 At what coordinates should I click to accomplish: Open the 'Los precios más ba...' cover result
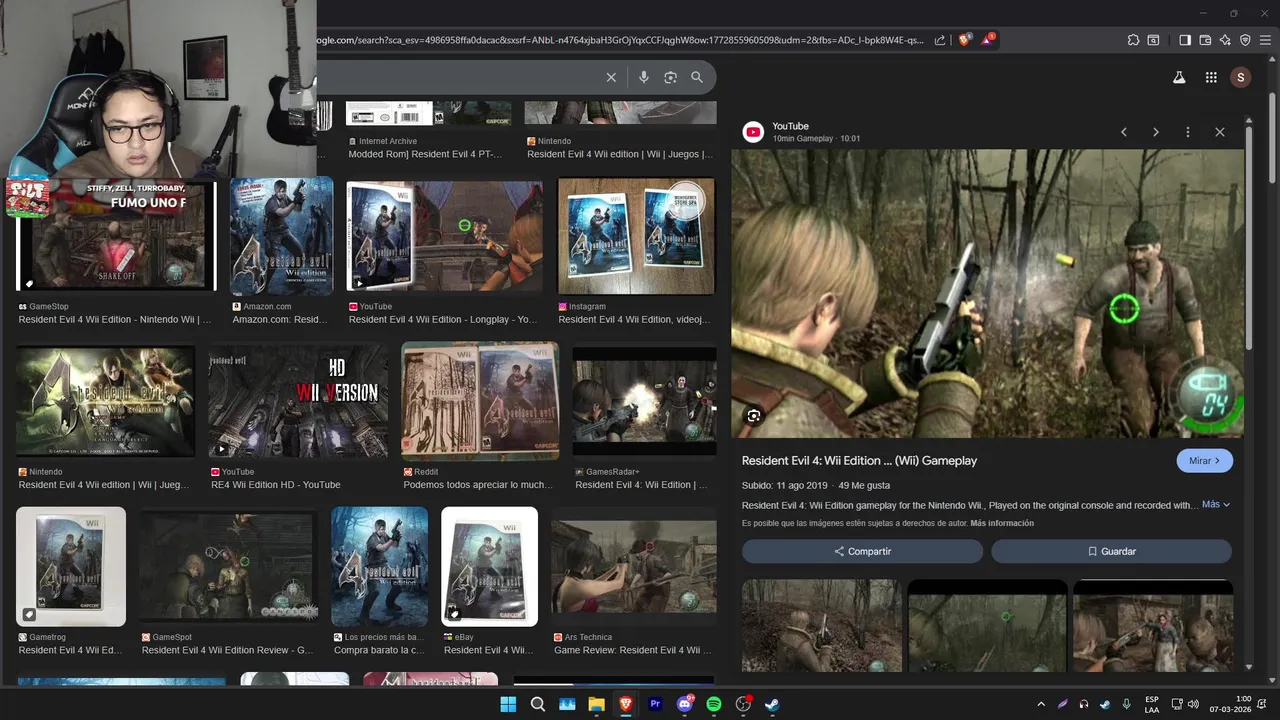[x=379, y=567]
